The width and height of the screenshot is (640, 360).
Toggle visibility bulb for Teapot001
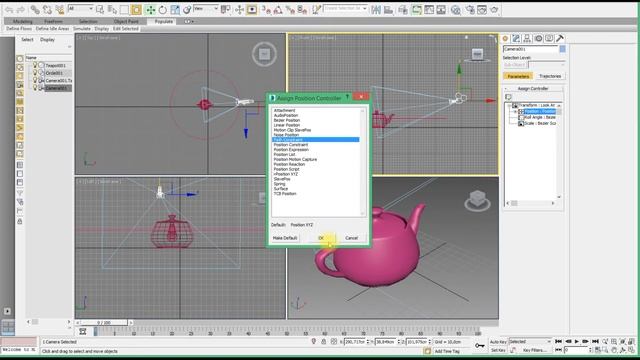click(35, 65)
